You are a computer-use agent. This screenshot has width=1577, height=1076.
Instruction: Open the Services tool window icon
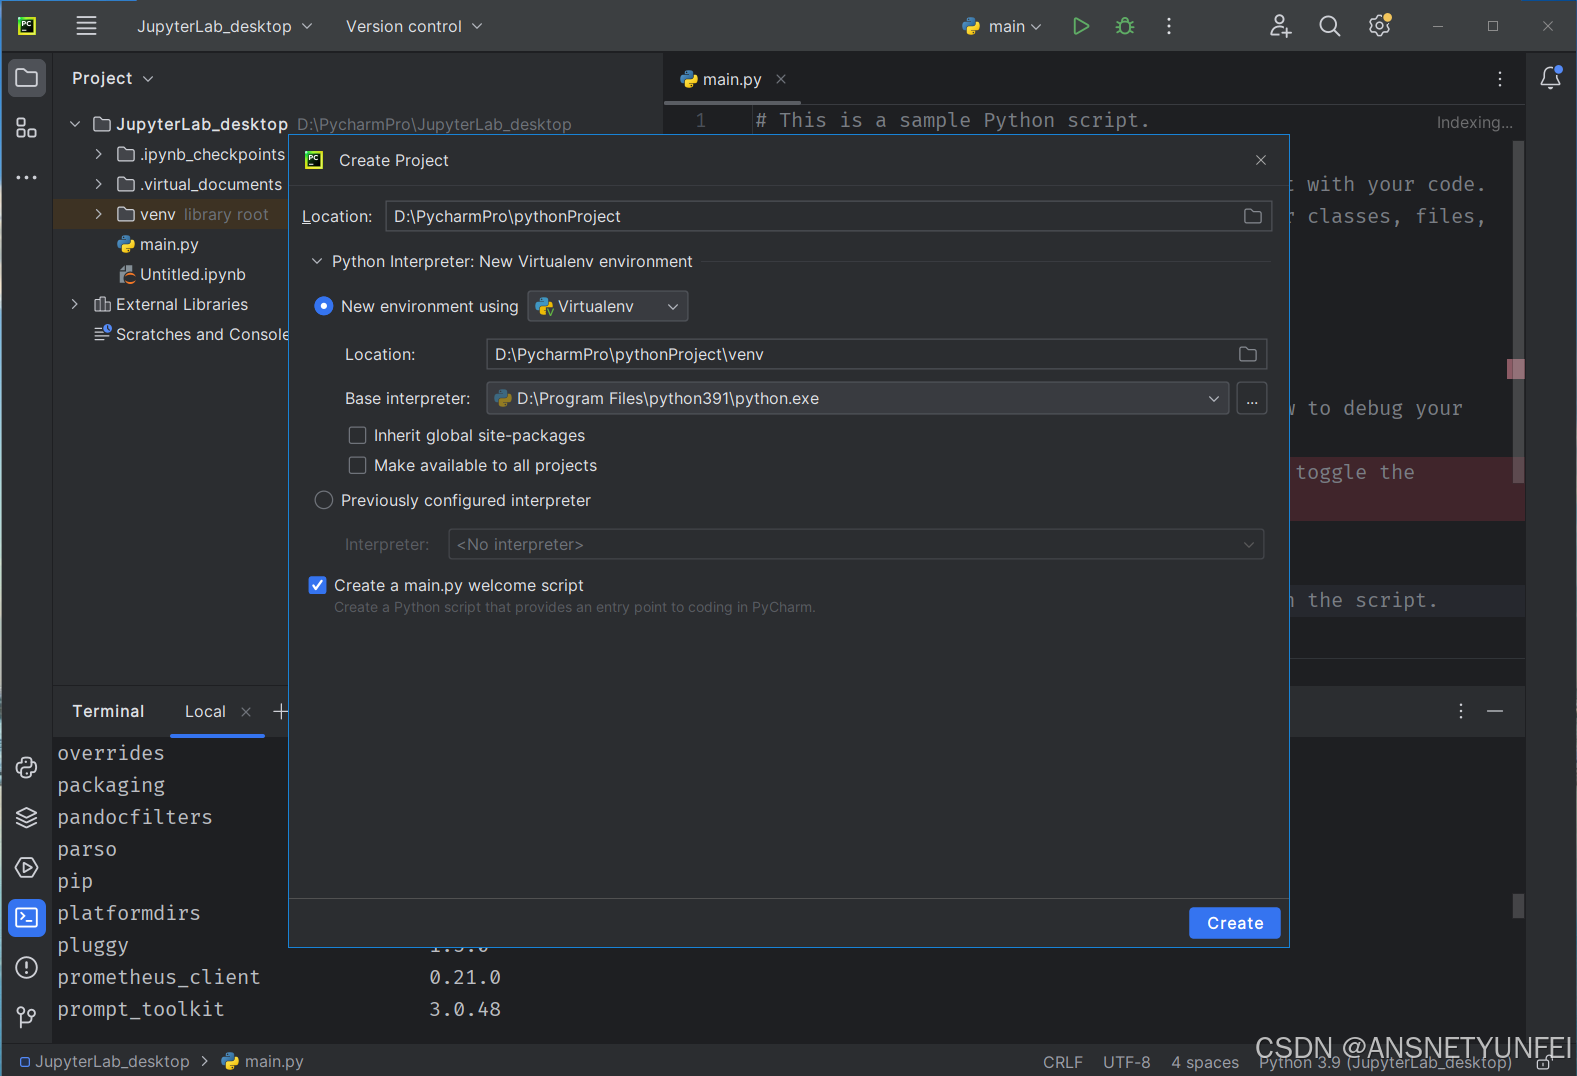[x=27, y=867]
